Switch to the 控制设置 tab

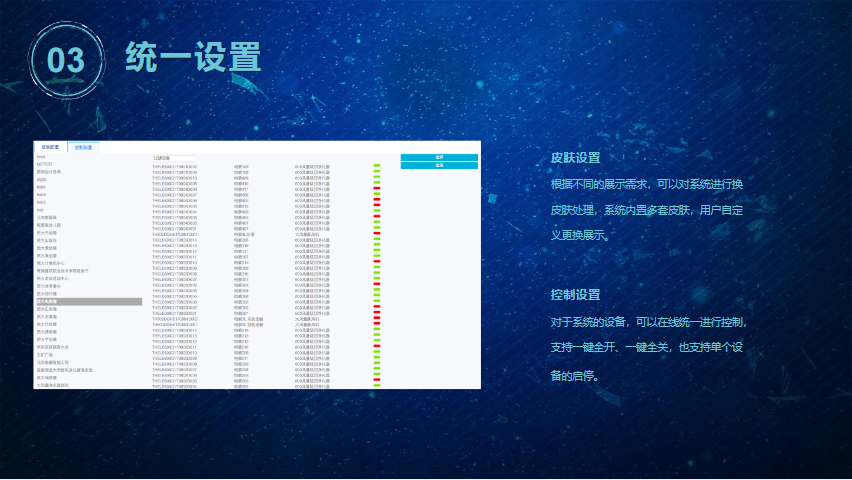[x=83, y=147]
